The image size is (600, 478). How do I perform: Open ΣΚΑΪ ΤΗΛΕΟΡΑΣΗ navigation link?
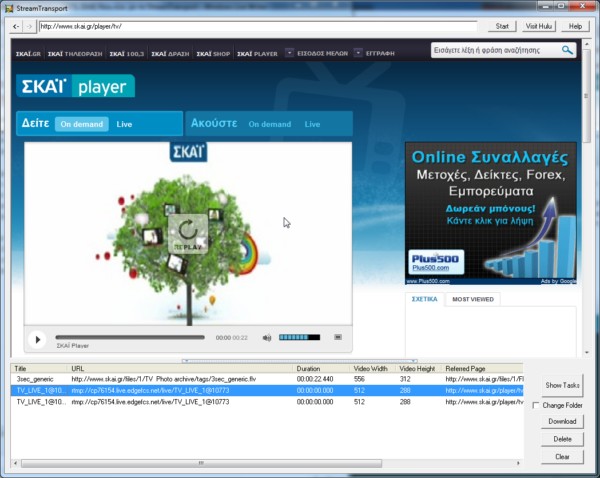[75, 54]
